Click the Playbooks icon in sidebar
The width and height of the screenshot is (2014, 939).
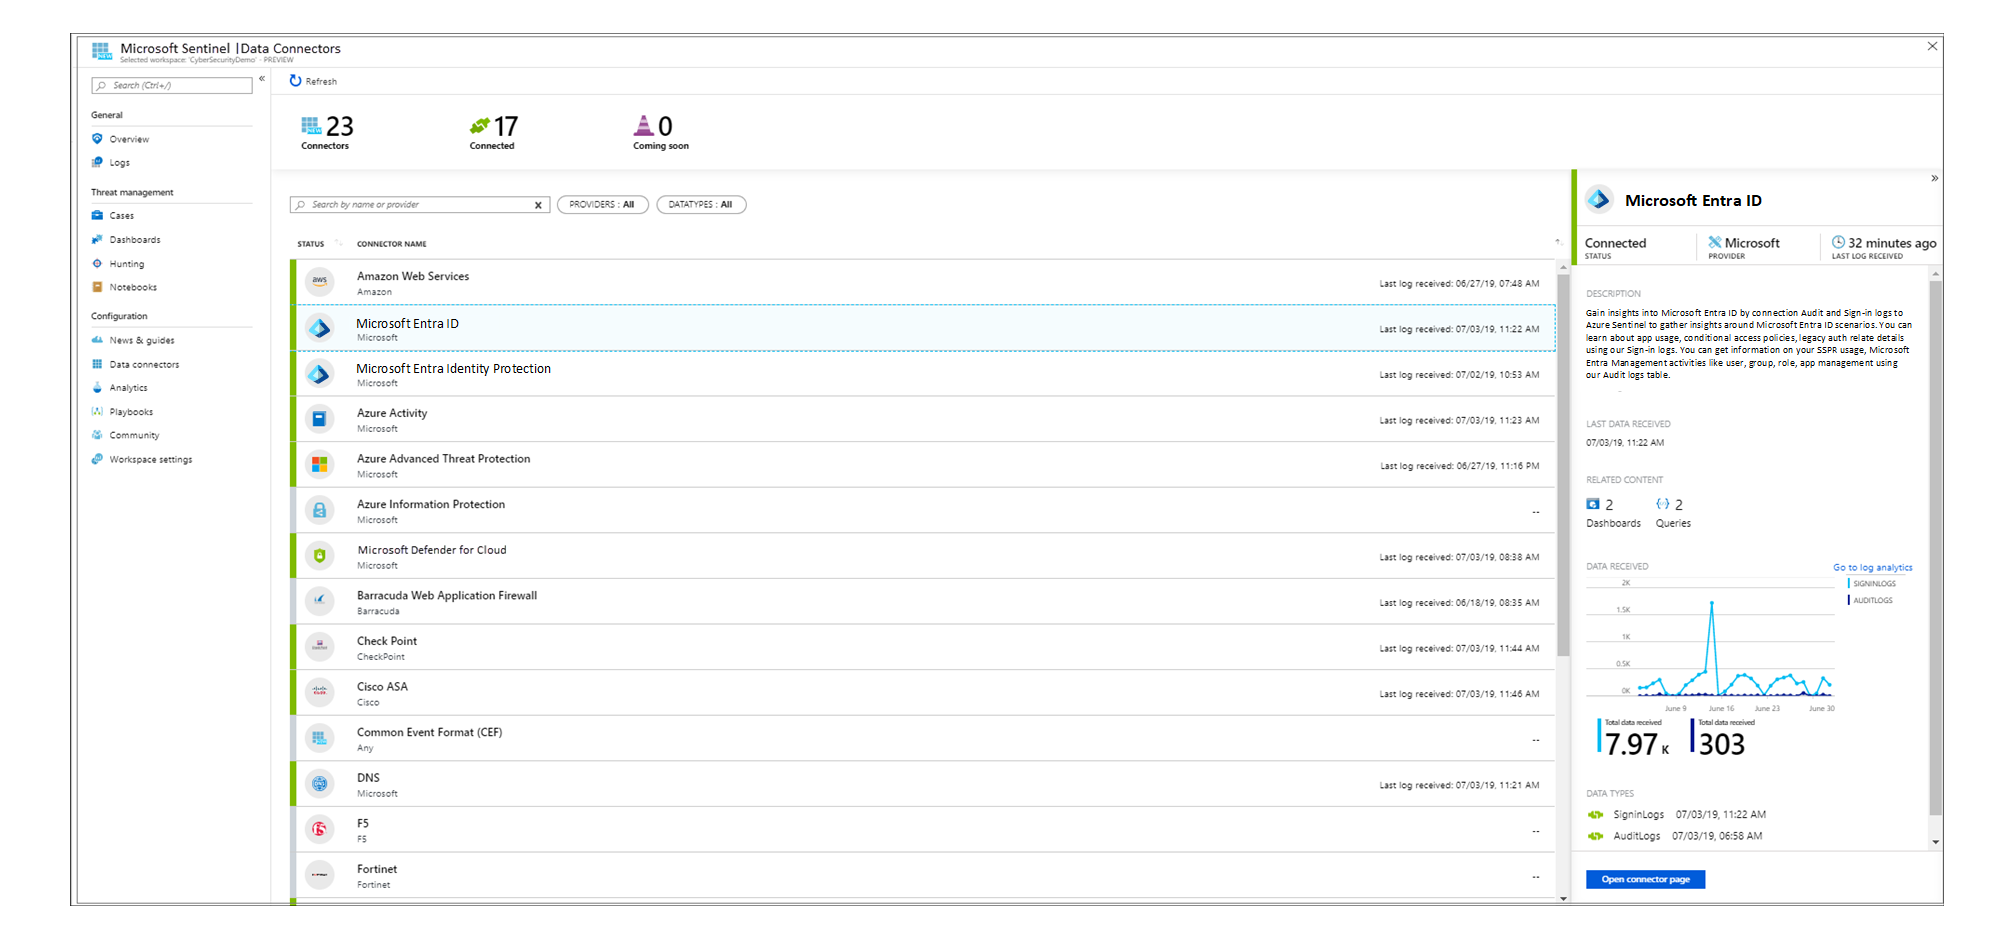tap(97, 412)
